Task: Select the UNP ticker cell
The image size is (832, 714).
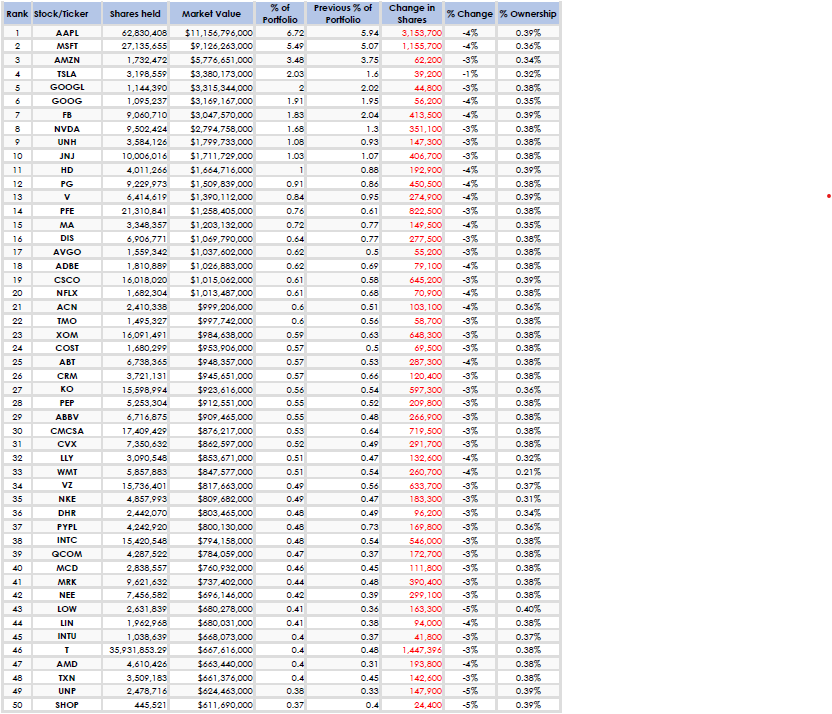Action: coord(67,691)
